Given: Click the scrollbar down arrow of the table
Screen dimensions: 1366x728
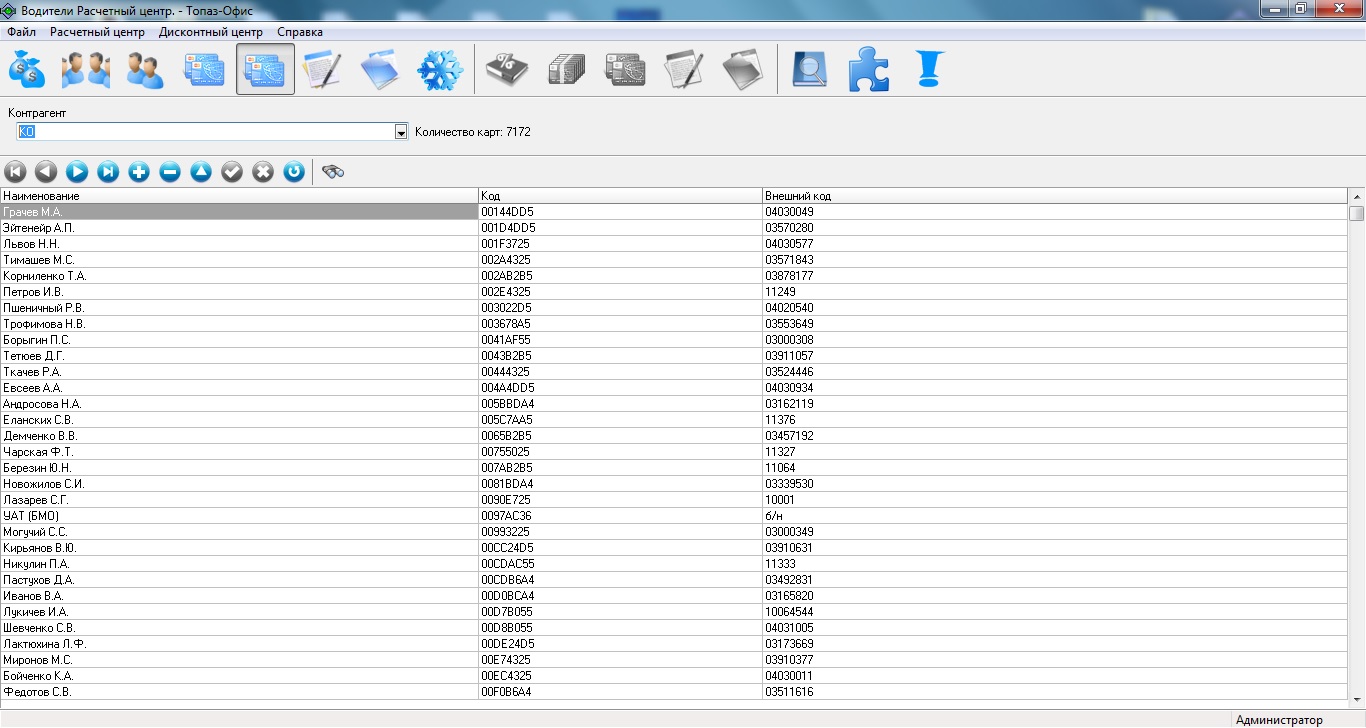Looking at the screenshot, I should click(1357, 699).
